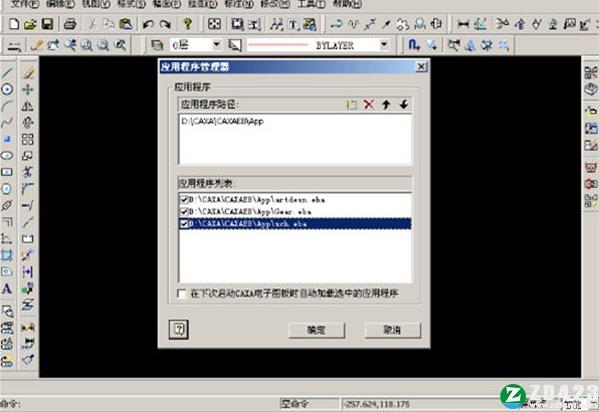Expand the BYLAYER linetype dropdown

pos(384,45)
